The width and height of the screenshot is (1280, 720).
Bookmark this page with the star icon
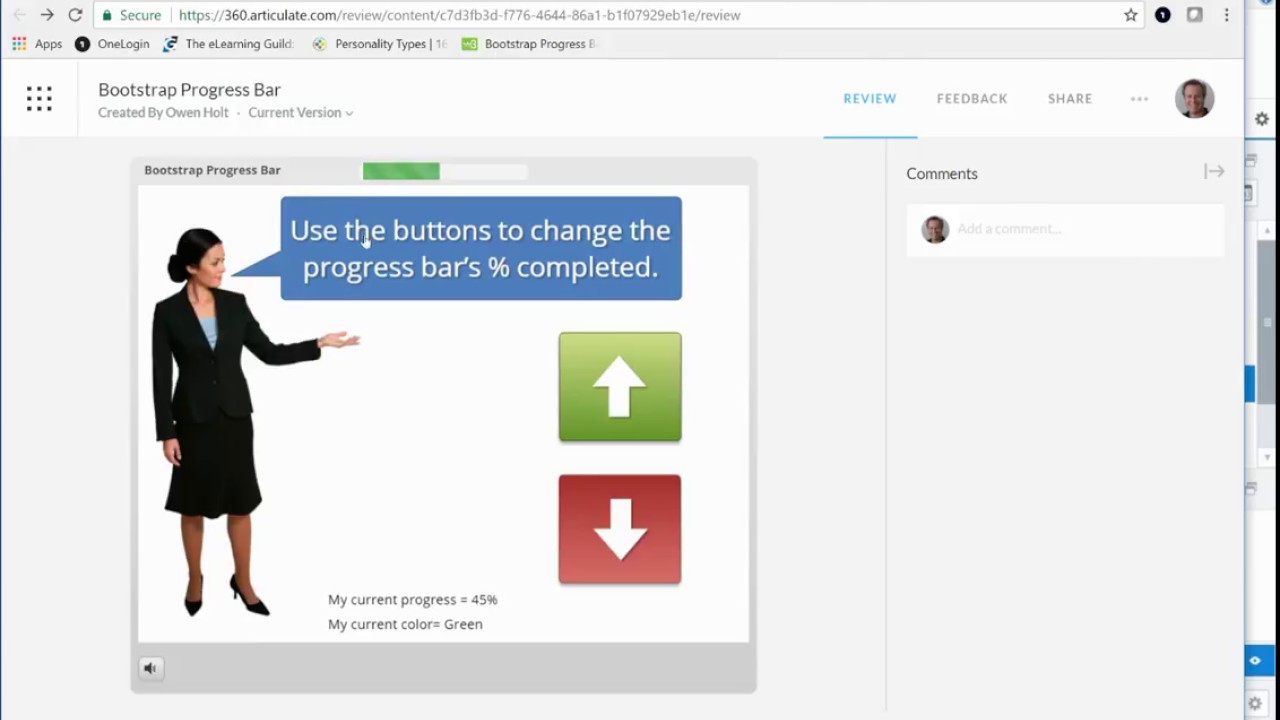1131,15
